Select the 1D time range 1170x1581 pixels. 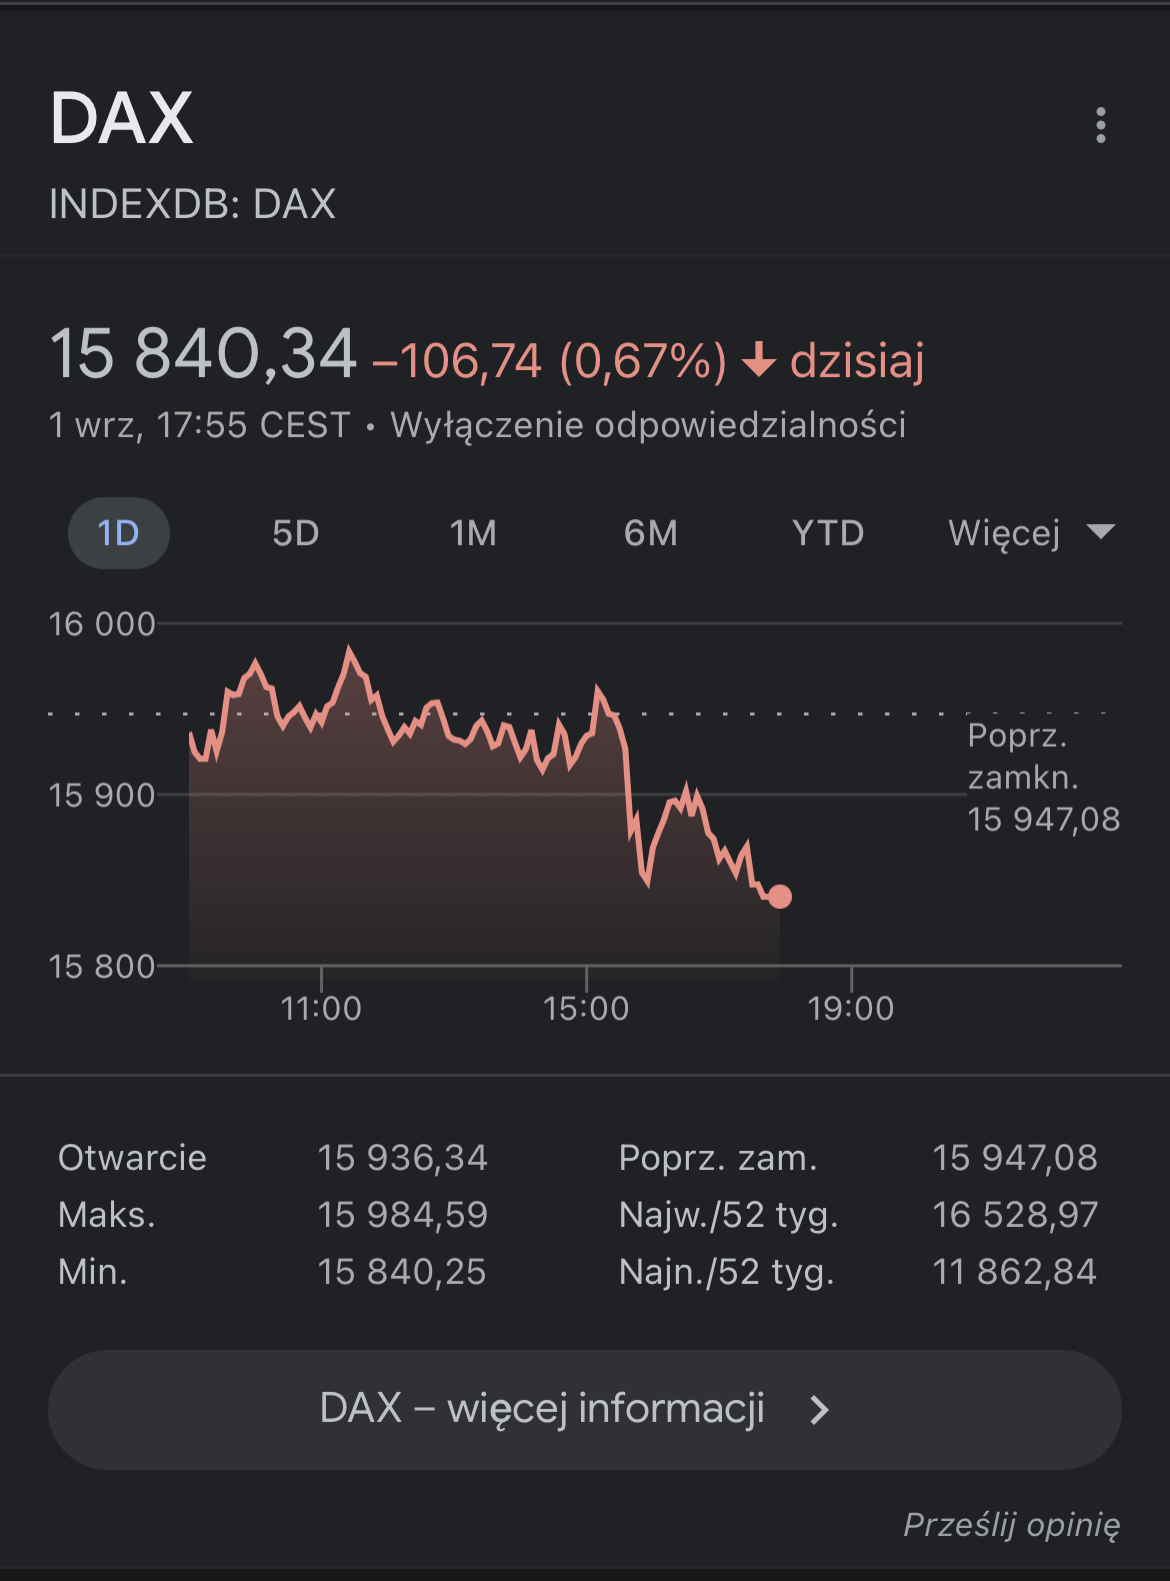[119, 533]
